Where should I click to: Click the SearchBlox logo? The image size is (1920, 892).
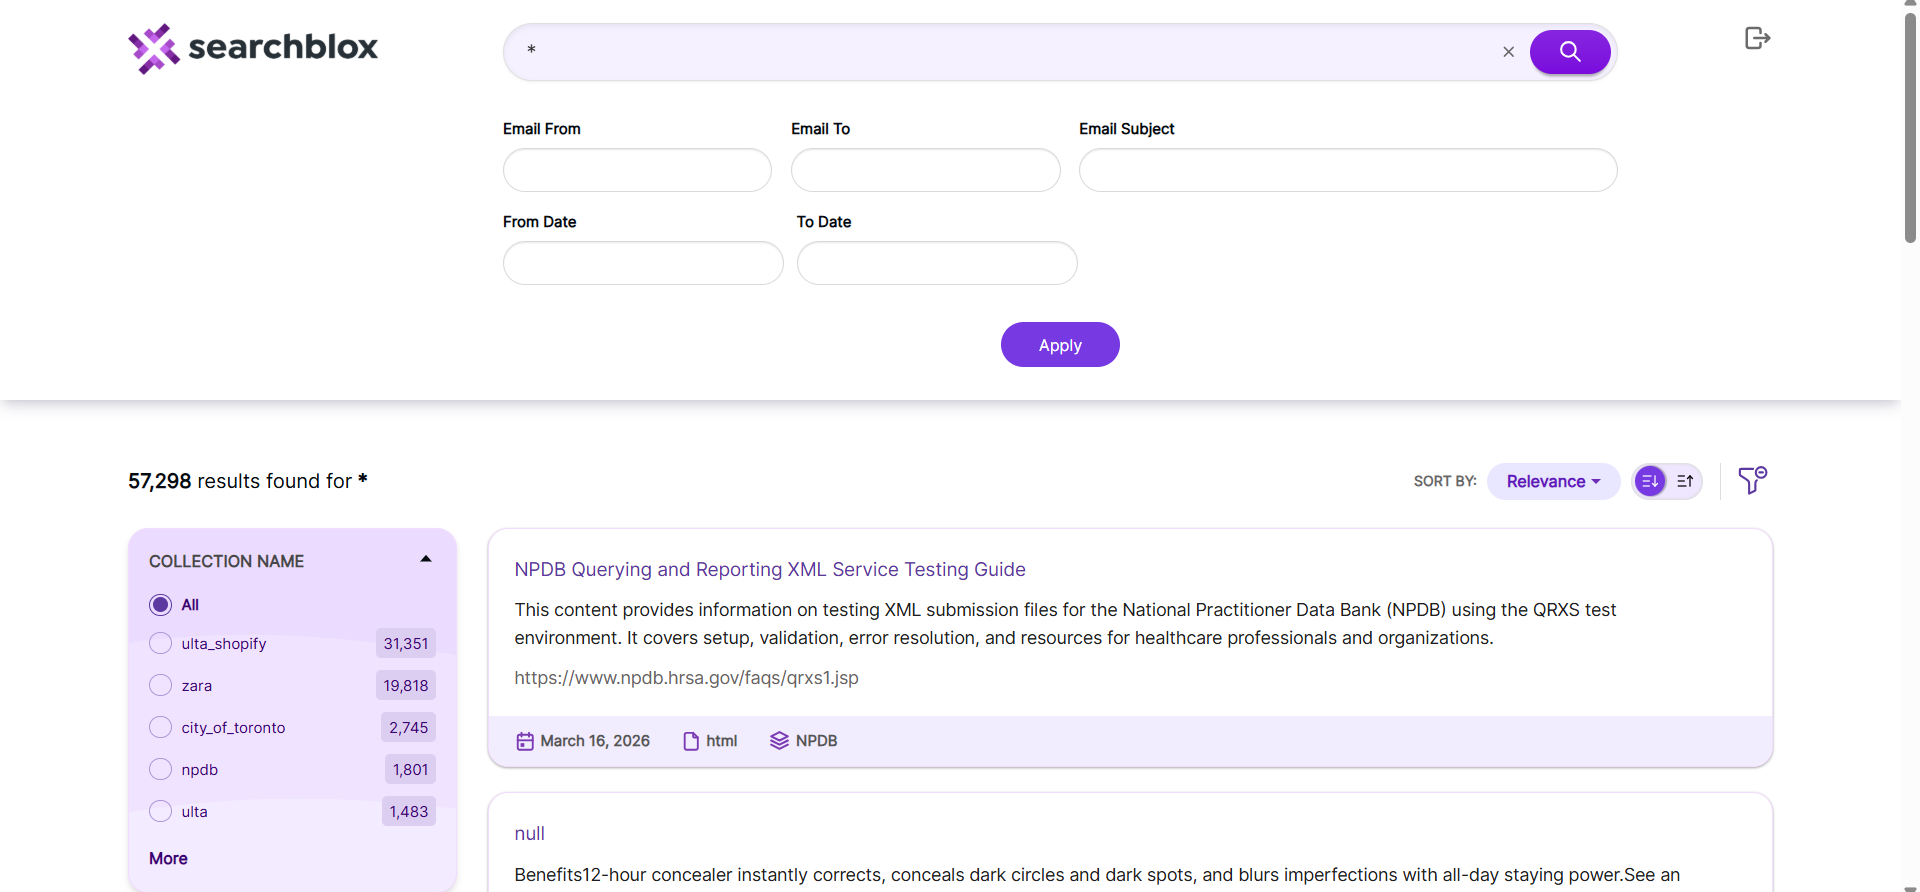tap(253, 48)
